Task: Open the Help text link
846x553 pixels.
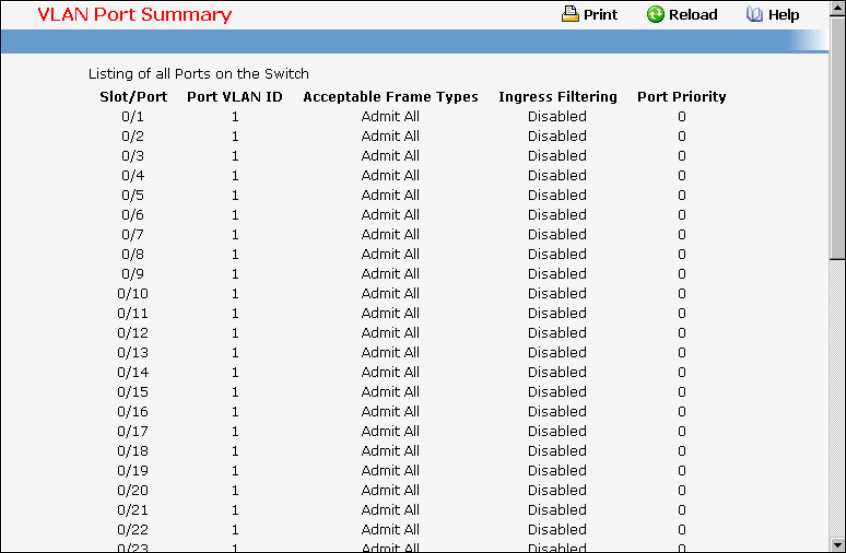Action: [783, 15]
